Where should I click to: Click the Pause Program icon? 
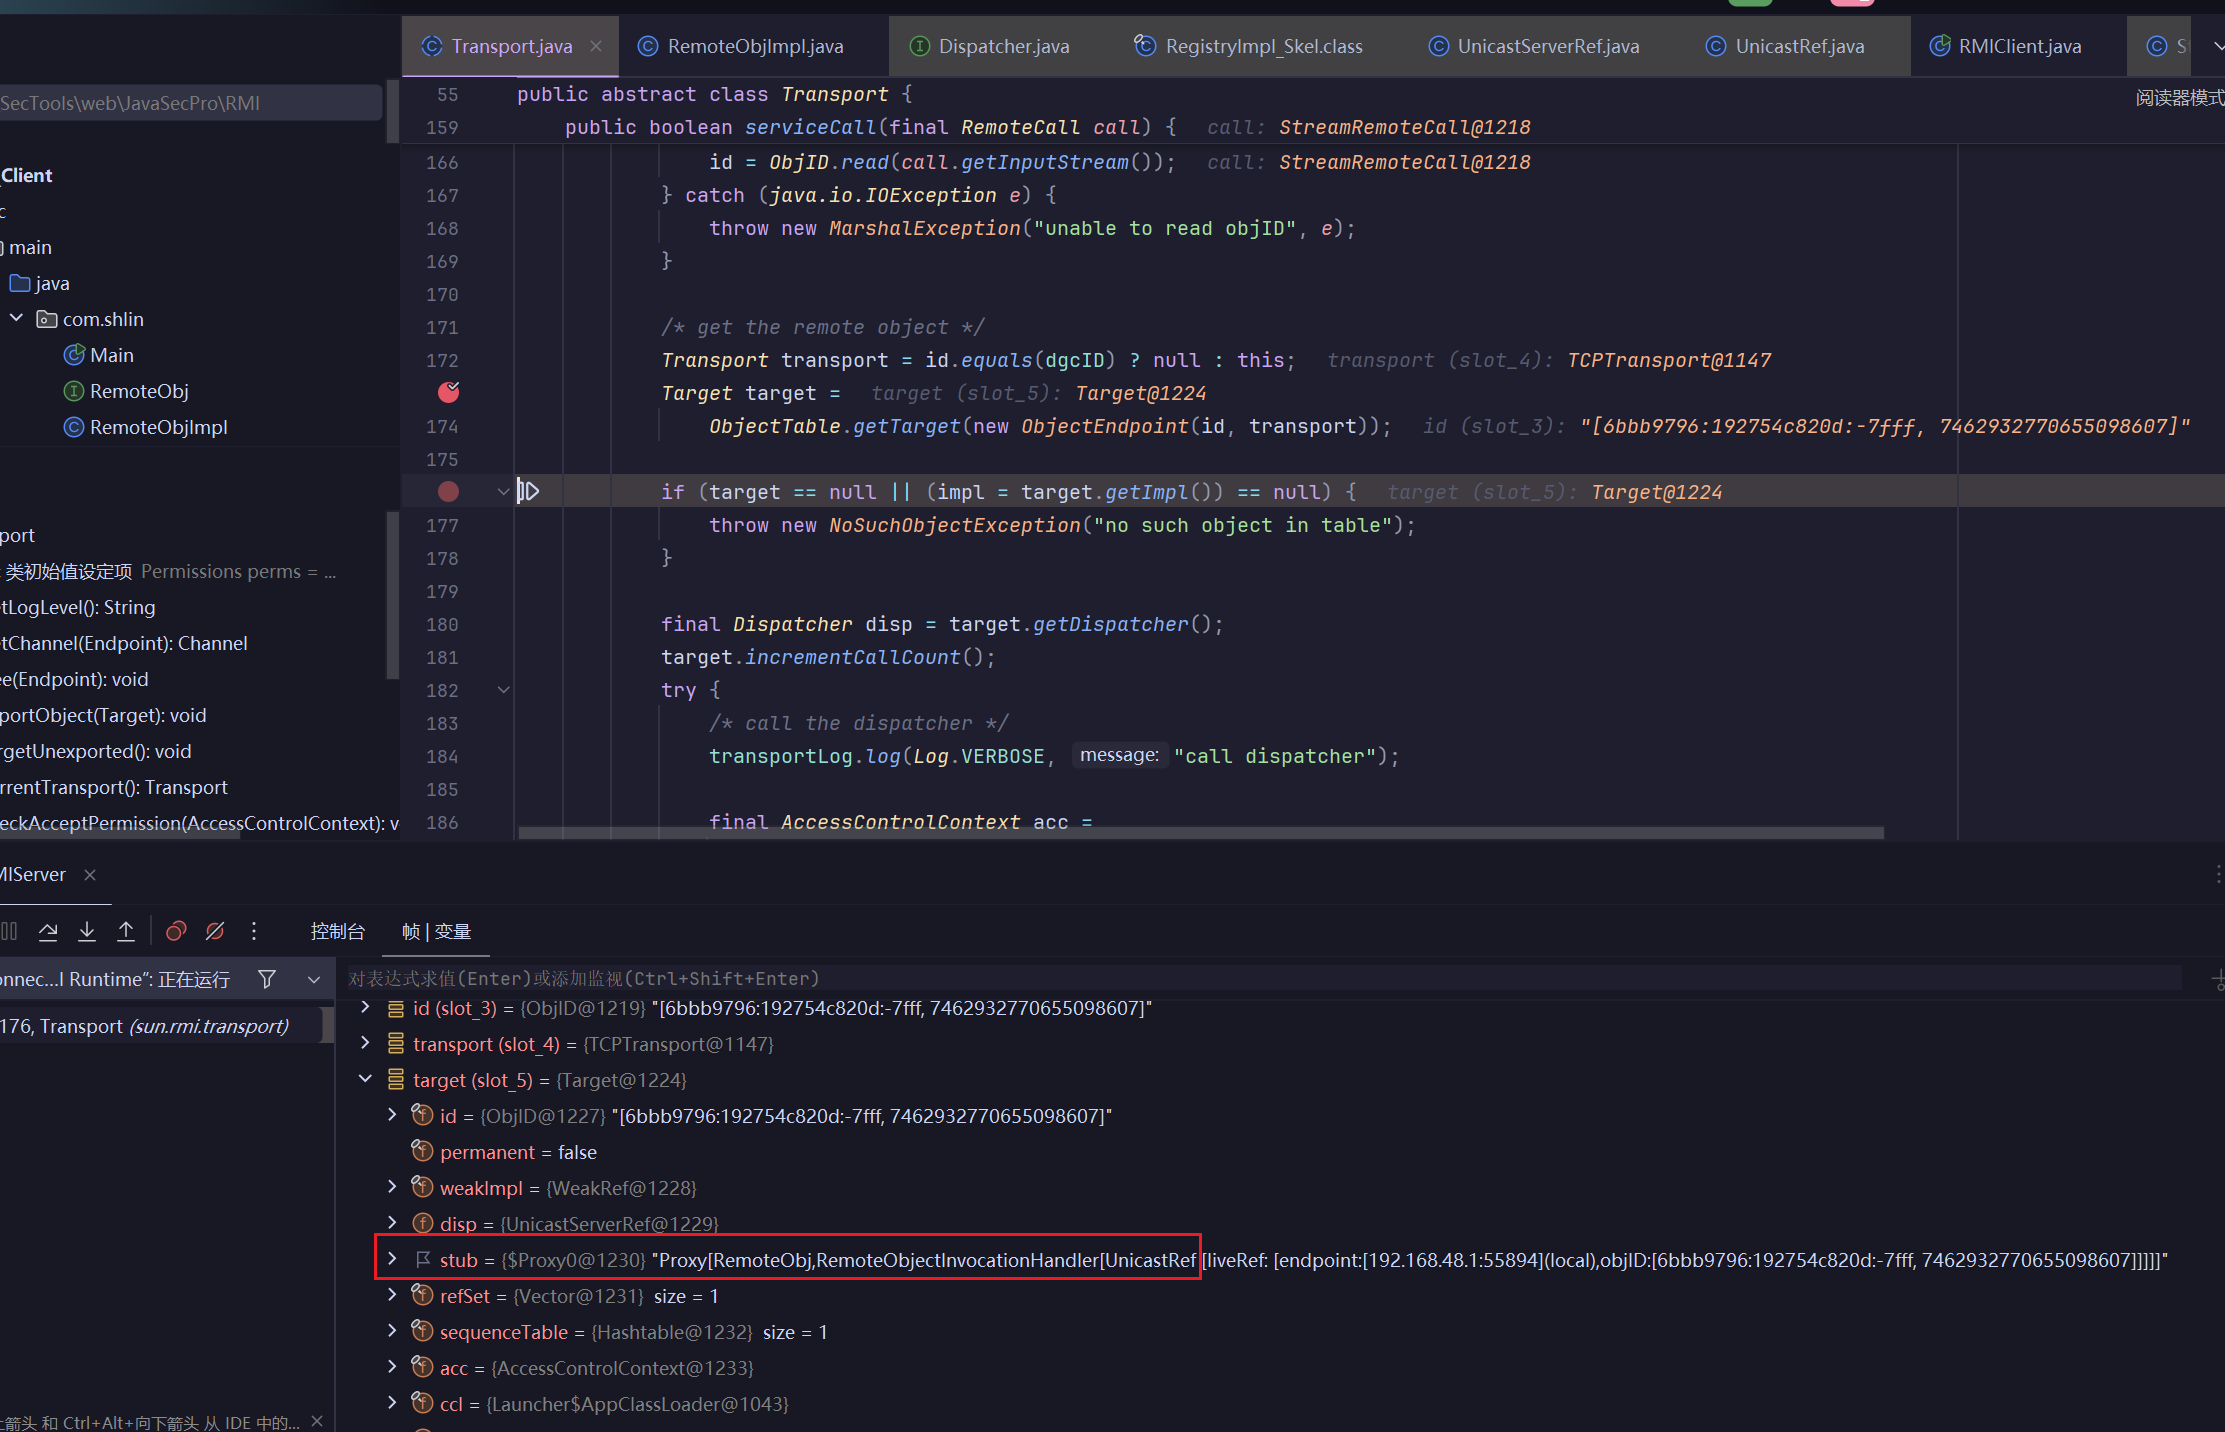click(9, 932)
